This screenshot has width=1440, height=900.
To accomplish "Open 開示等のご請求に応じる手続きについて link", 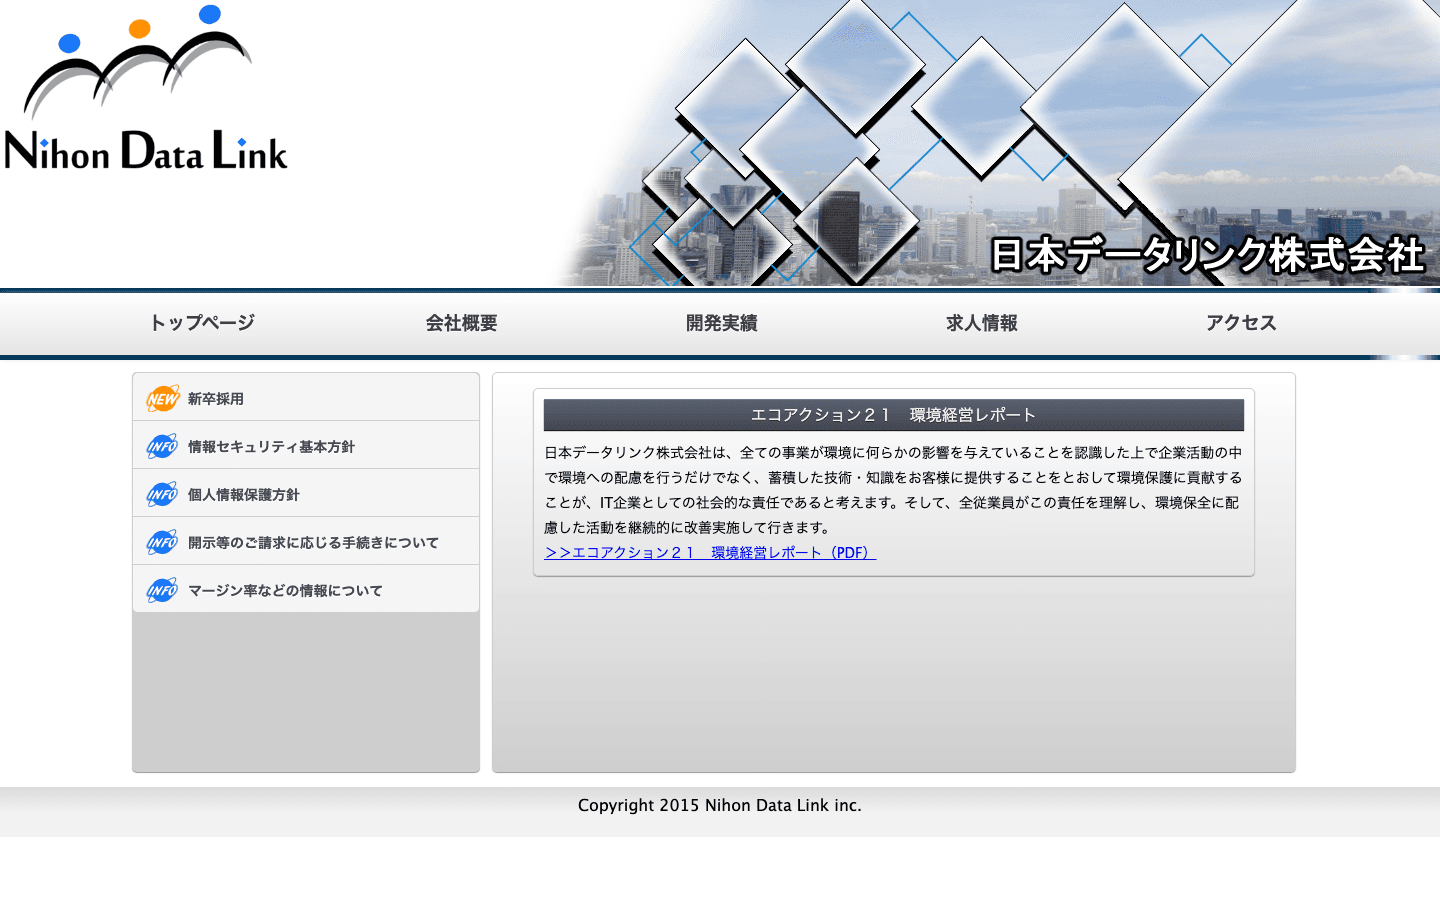I will click(x=306, y=542).
